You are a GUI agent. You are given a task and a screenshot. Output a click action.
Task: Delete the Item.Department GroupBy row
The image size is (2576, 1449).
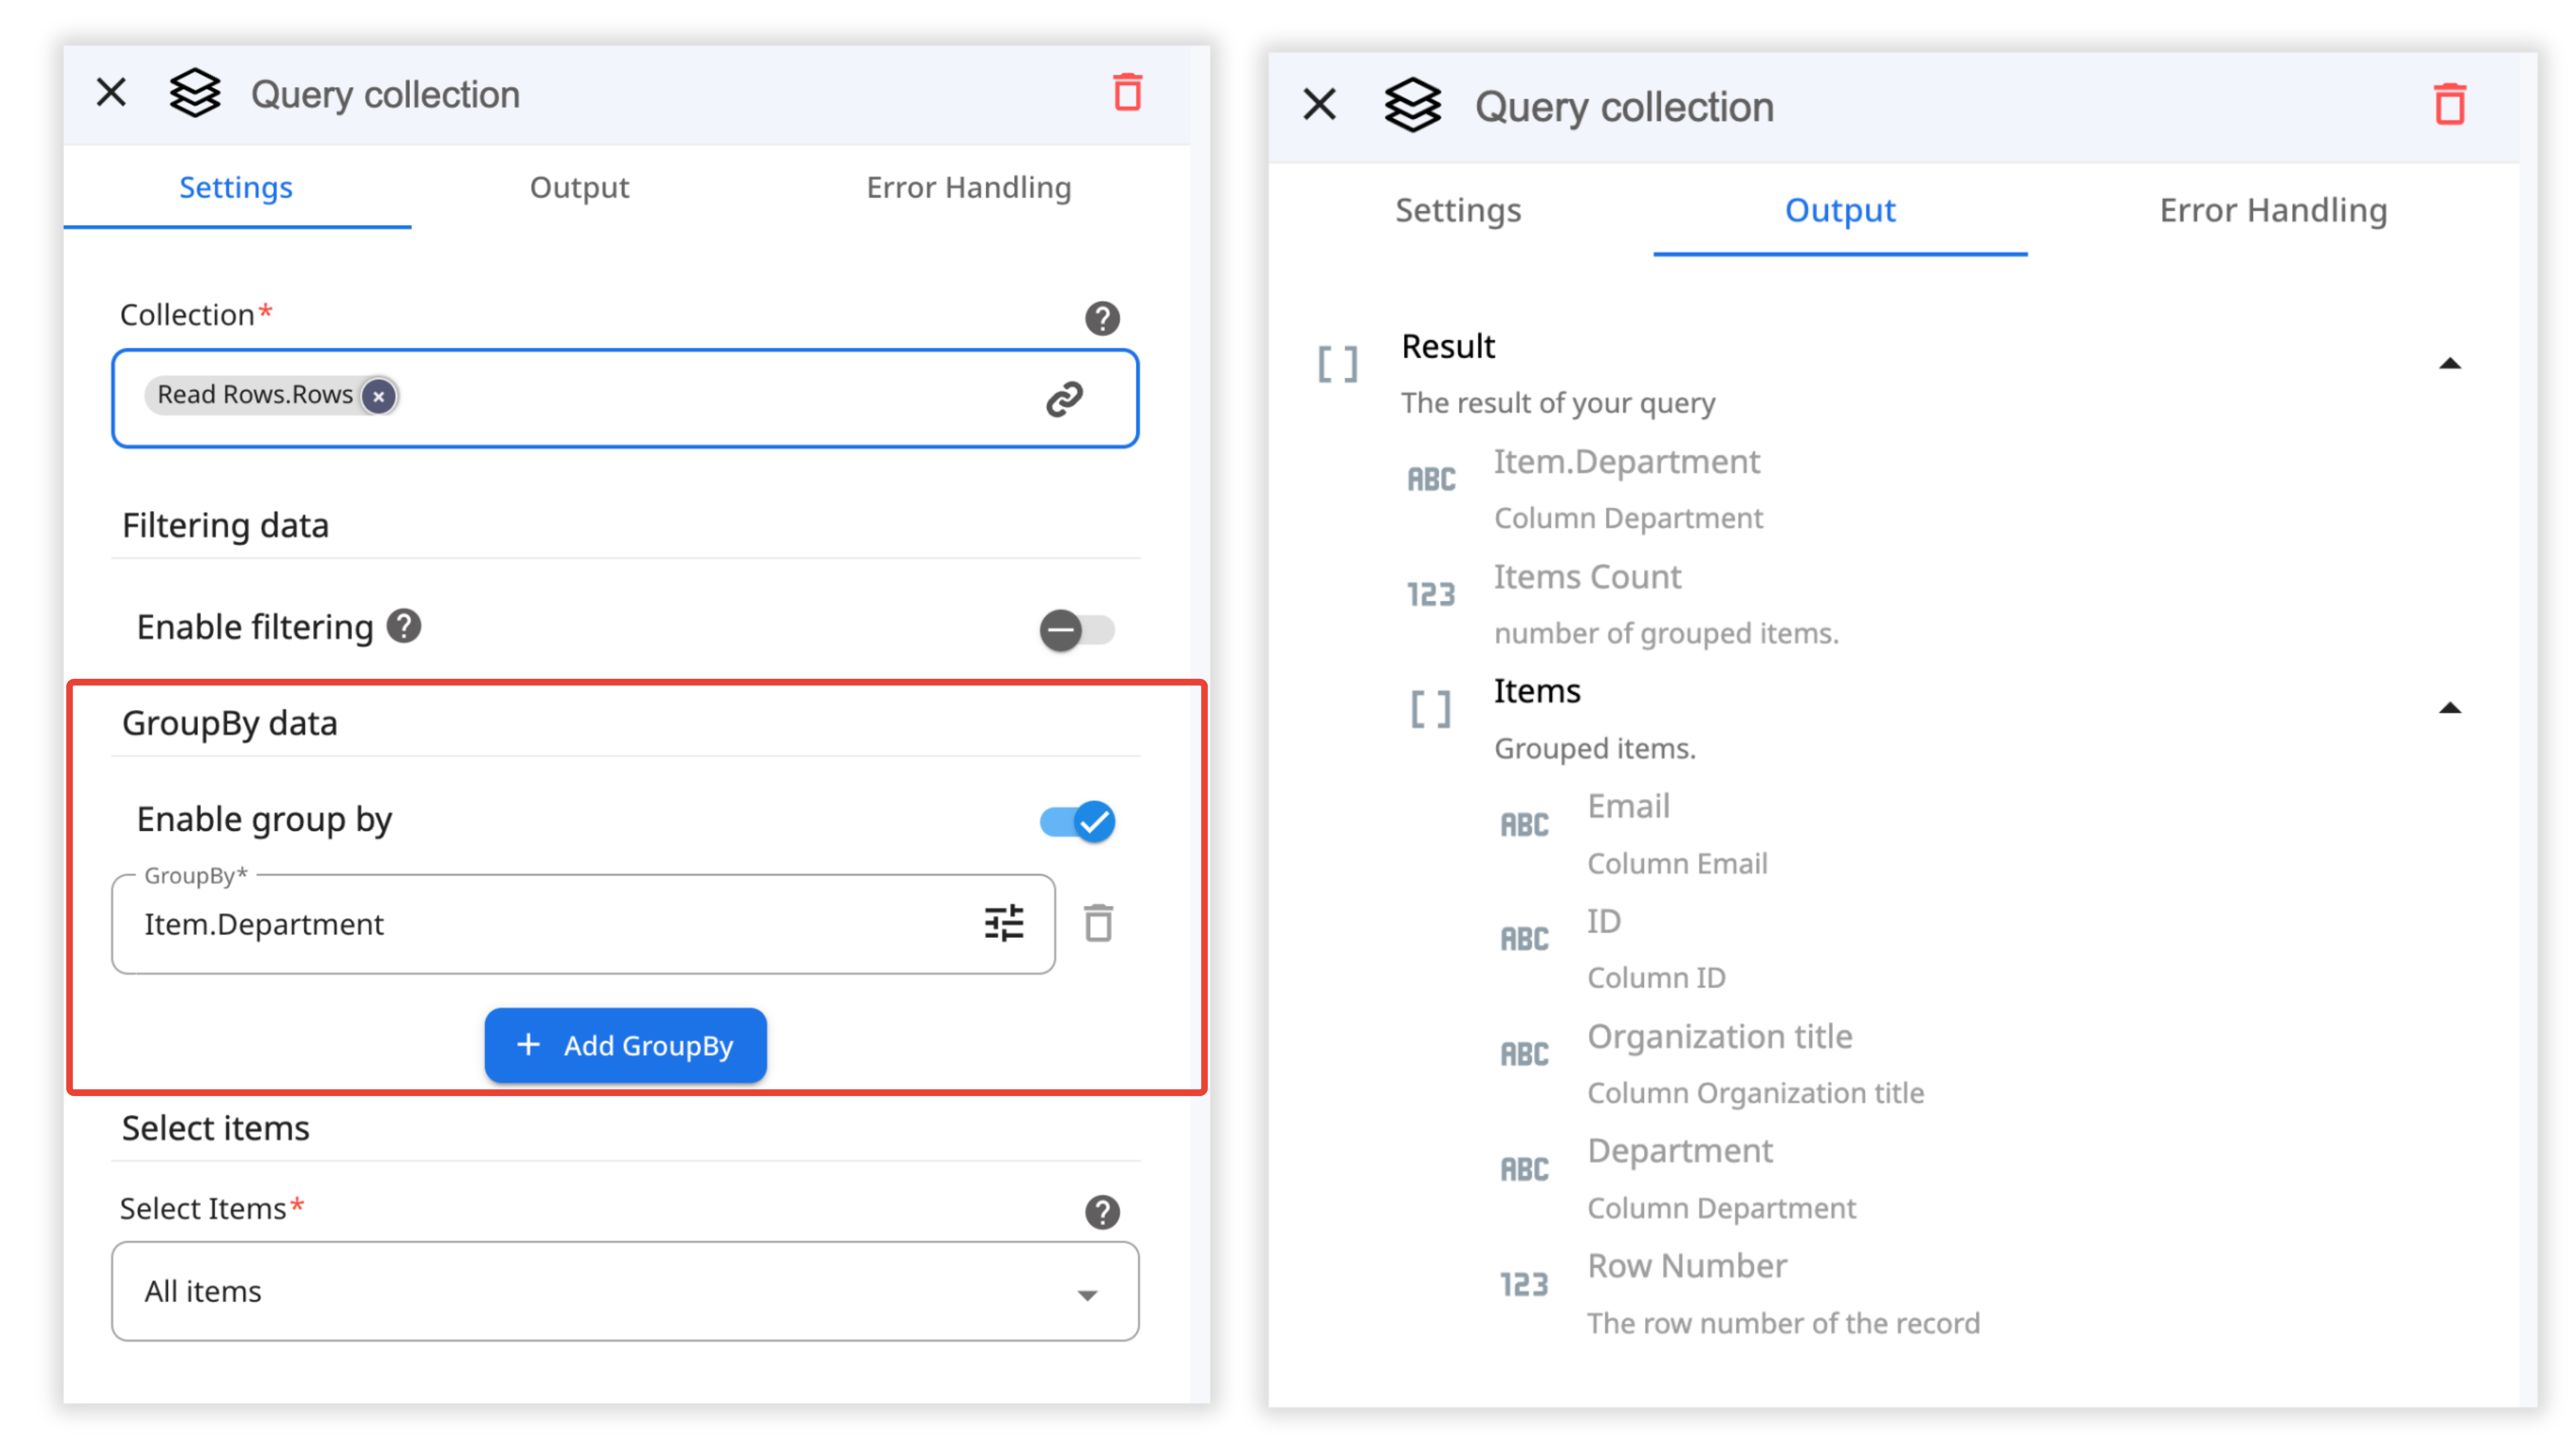click(1098, 923)
